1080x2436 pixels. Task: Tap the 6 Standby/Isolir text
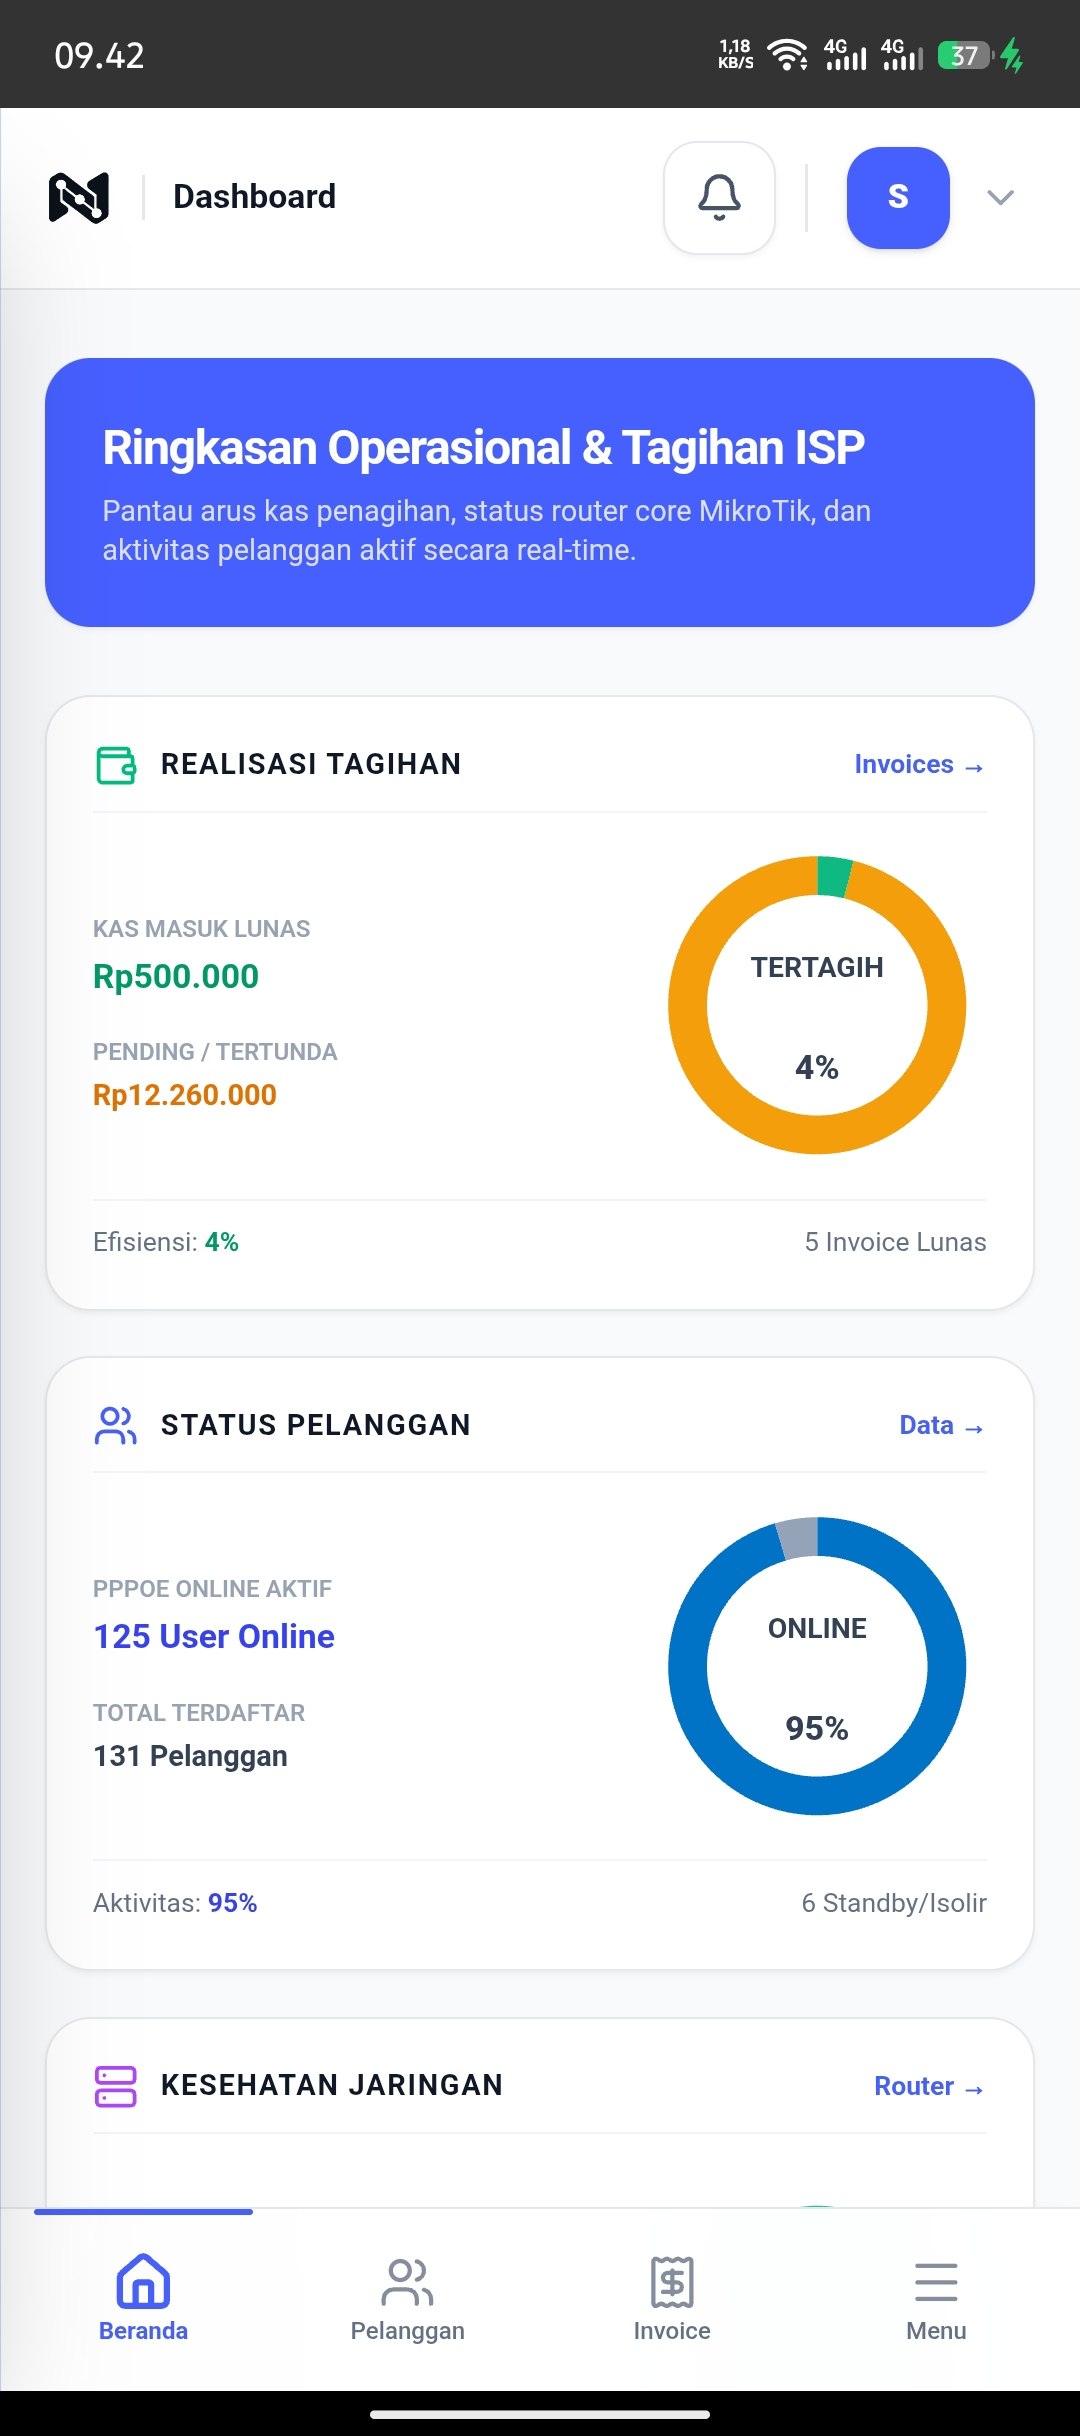tap(894, 1903)
